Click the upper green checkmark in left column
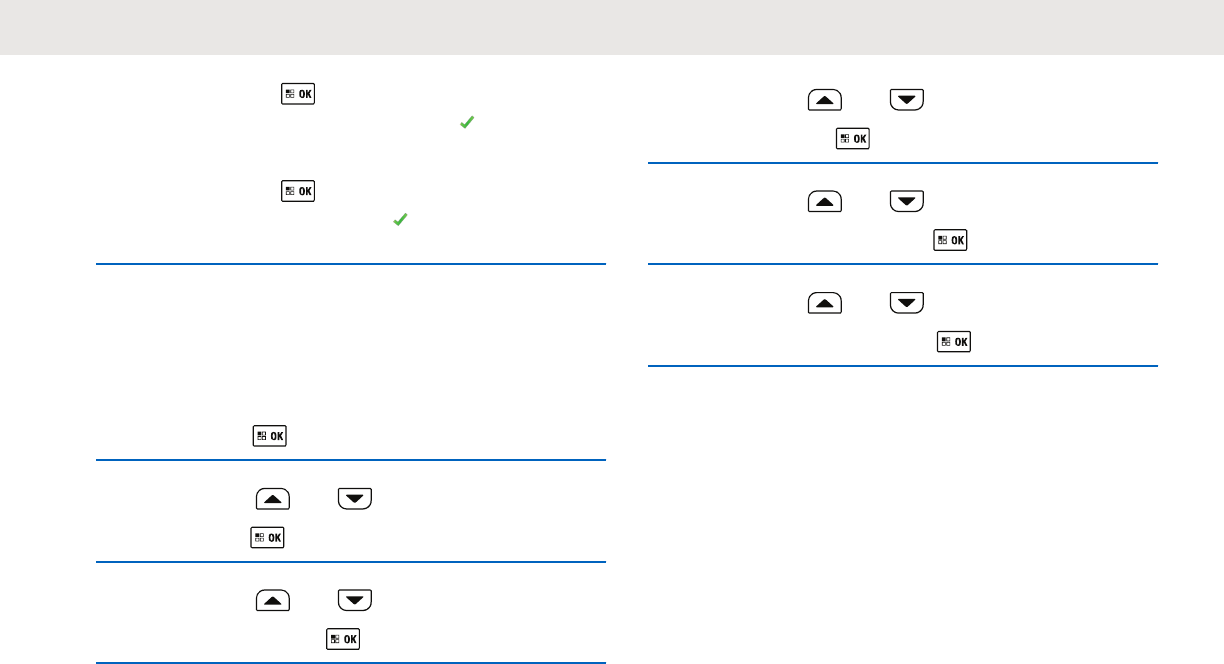1224x664 pixels. coord(464,122)
